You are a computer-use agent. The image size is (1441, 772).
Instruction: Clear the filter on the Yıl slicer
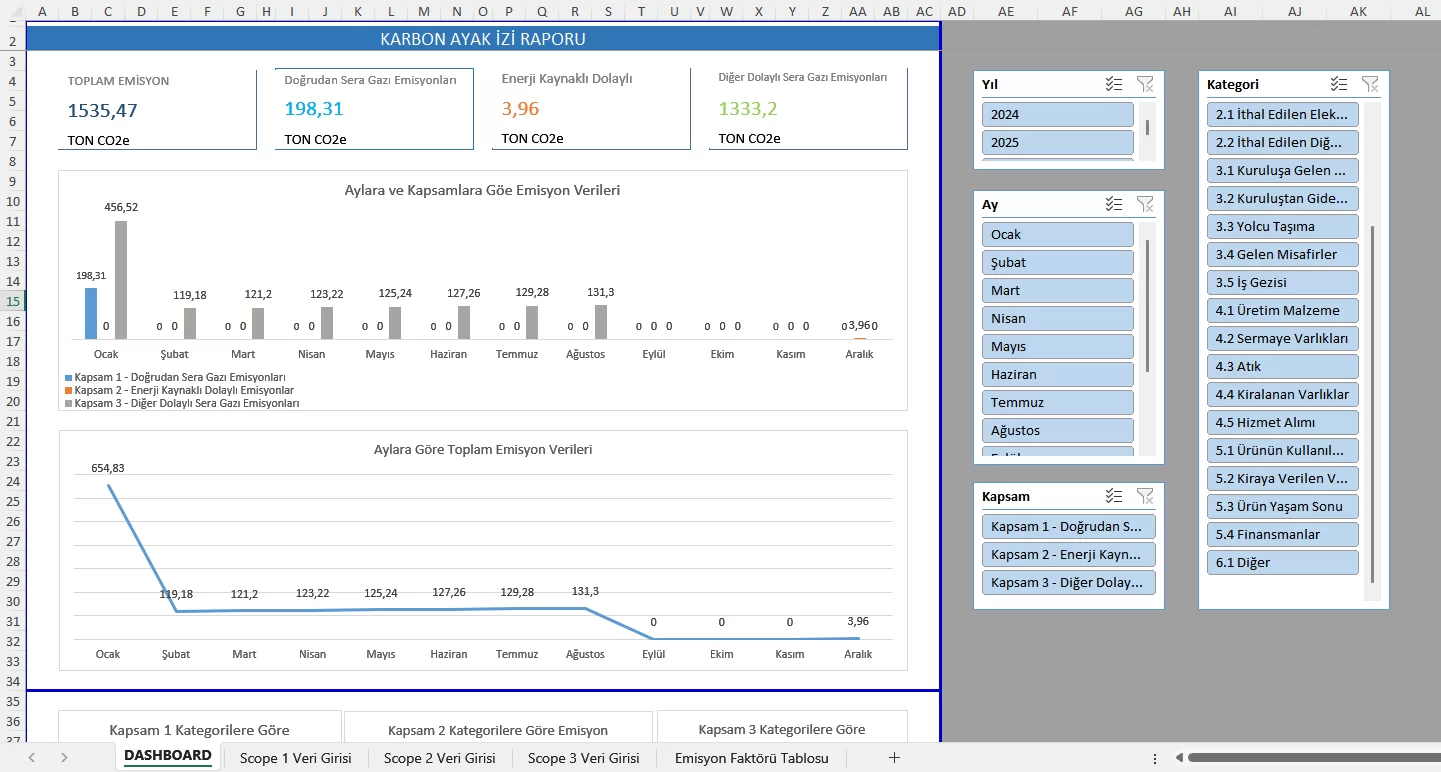pos(1145,85)
